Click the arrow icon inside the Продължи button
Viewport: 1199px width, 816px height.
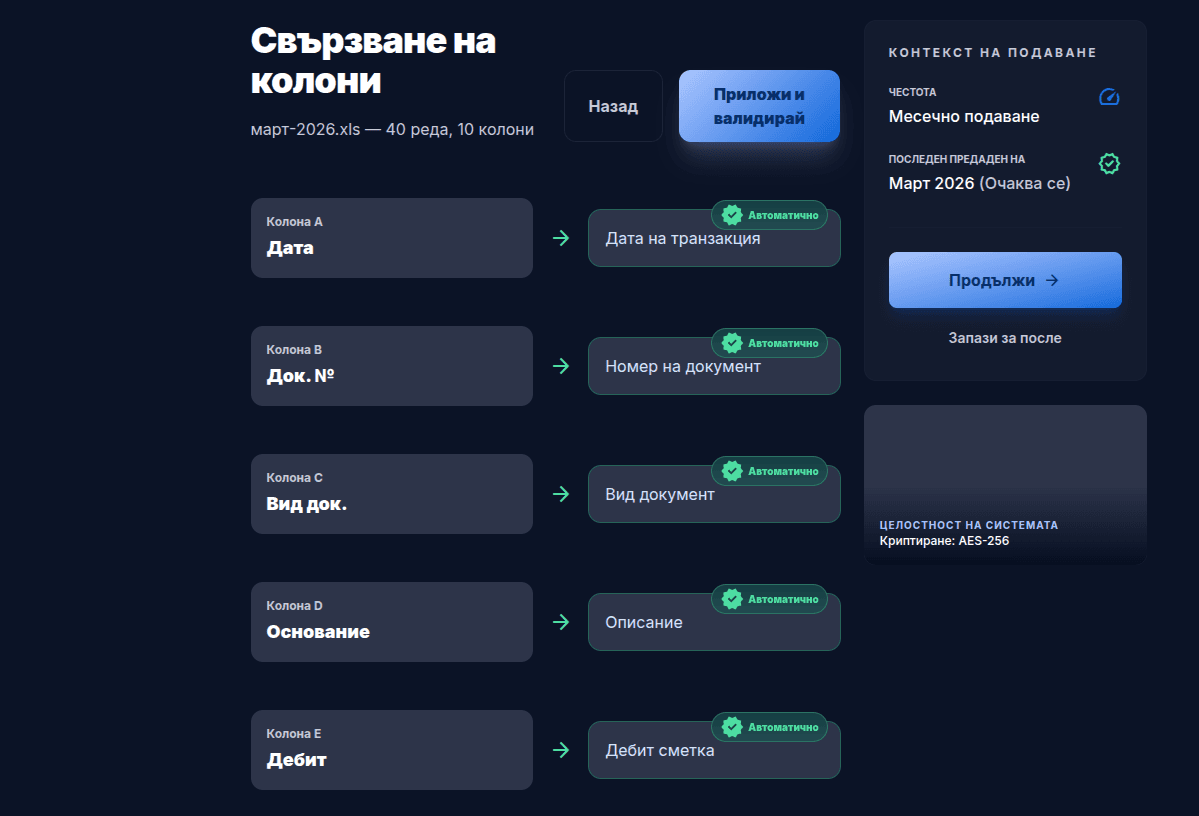click(1053, 281)
